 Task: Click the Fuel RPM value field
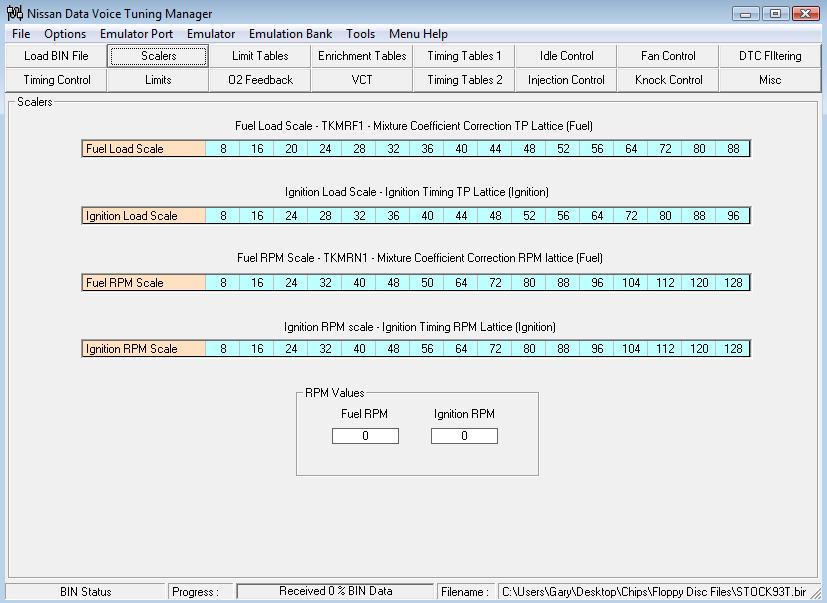tap(365, 436)
